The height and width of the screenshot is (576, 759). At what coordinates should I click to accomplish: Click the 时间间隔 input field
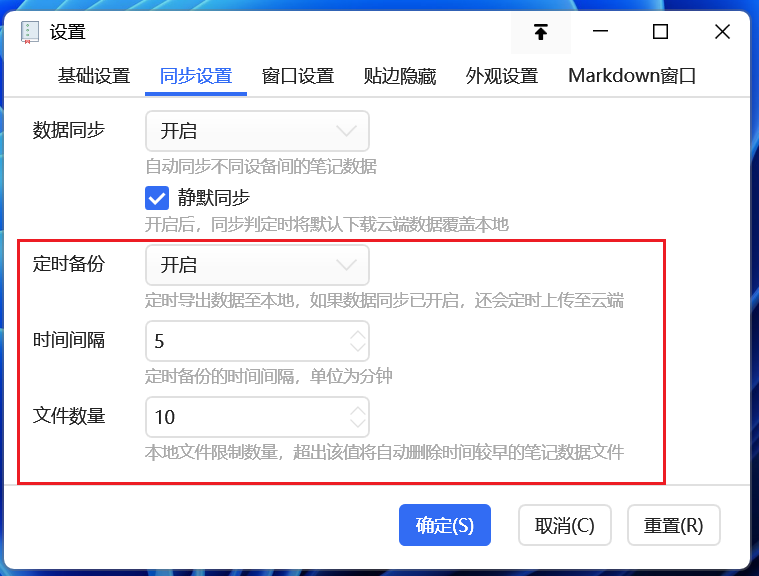(258, 341)
